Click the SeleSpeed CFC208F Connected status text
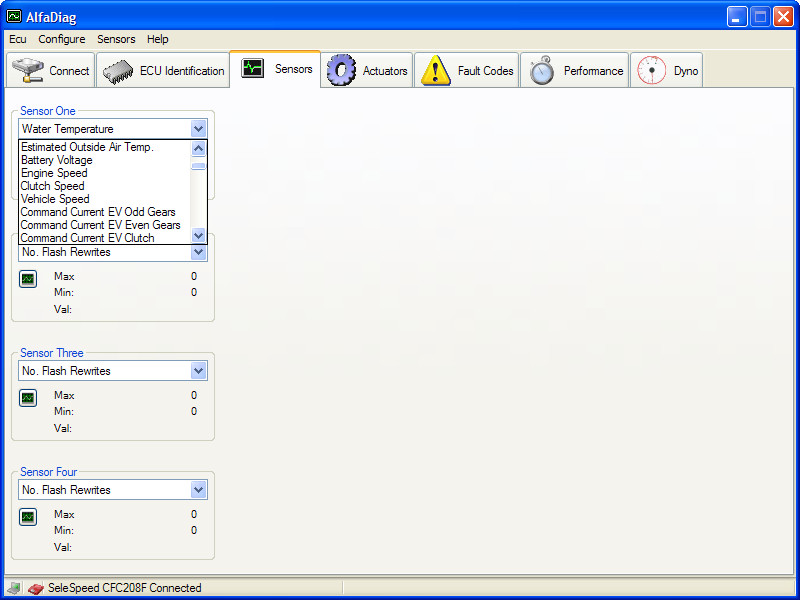 pos(124,588)
